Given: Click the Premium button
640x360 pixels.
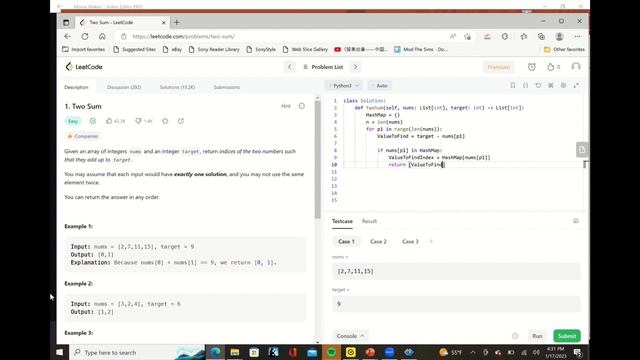Looking at the screenshot, I should click(x=498, y=67).
